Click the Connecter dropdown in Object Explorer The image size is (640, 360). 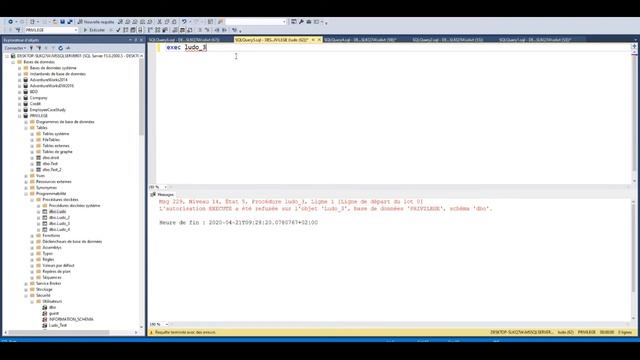[15, 48]
